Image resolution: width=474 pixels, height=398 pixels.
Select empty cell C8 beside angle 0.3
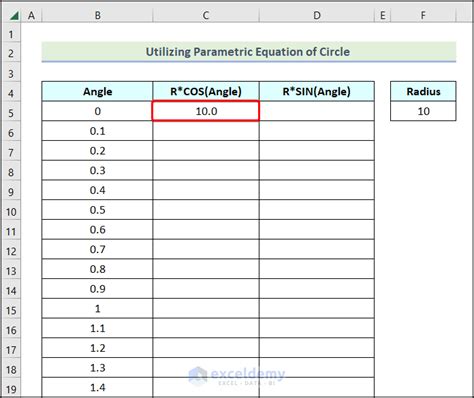click(206, 170)
